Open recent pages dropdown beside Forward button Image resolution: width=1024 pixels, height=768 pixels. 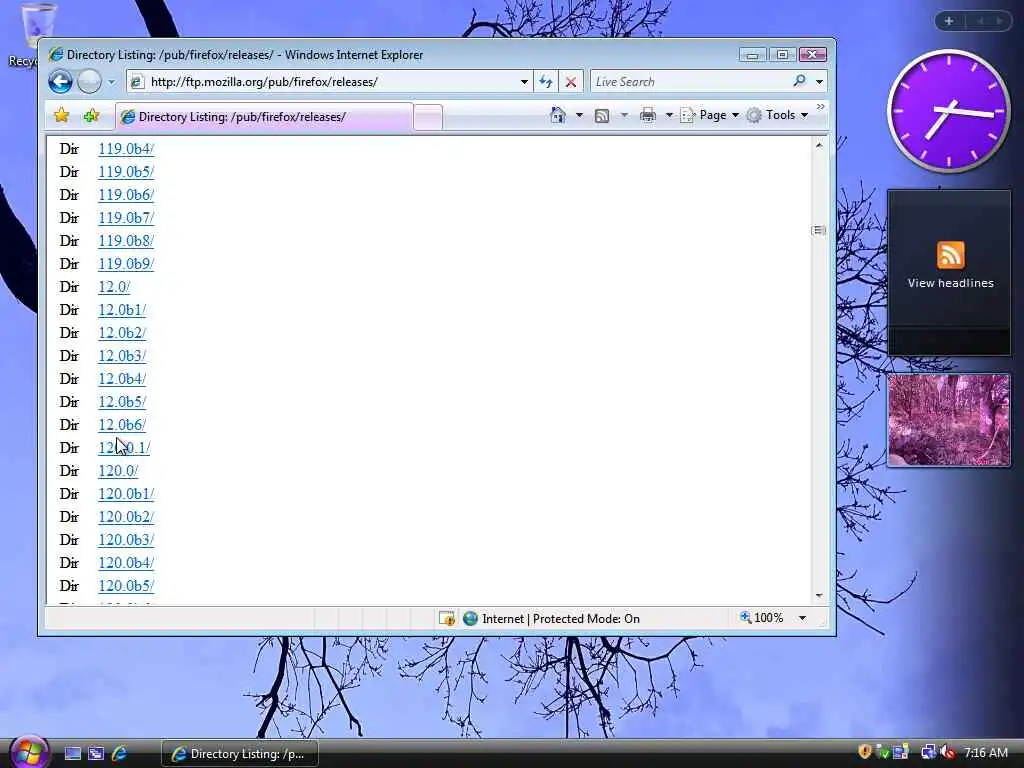[112, 82]
